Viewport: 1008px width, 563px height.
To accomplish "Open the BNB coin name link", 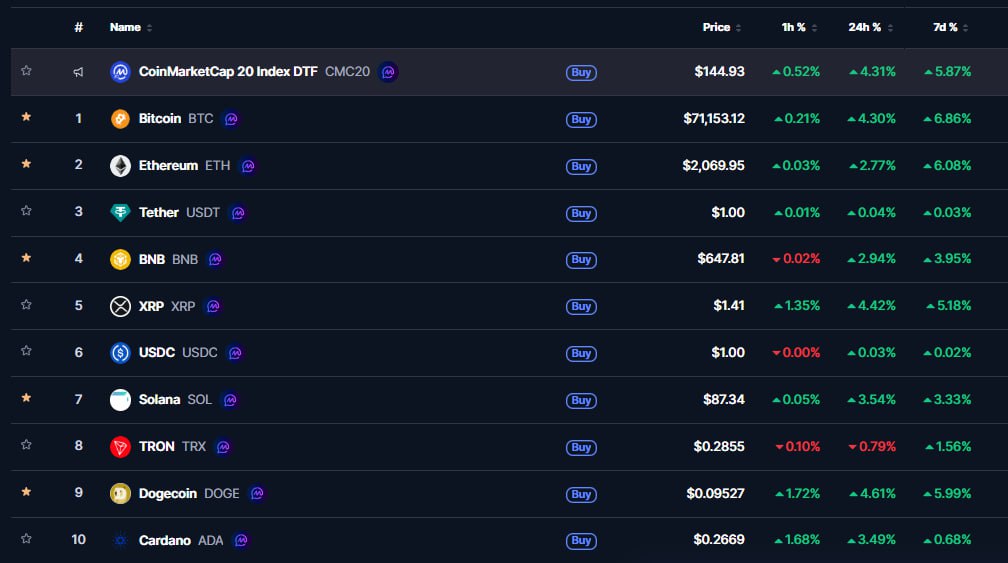I will point(152,259).
